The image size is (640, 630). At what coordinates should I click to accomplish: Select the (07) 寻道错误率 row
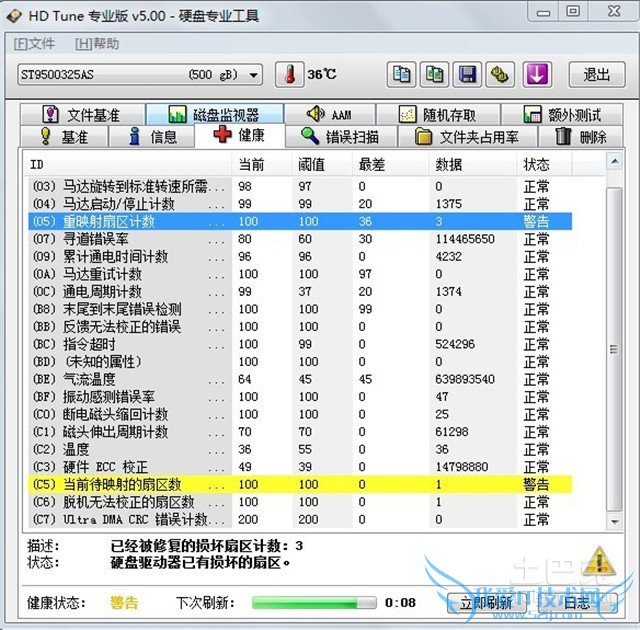point(300,239)
